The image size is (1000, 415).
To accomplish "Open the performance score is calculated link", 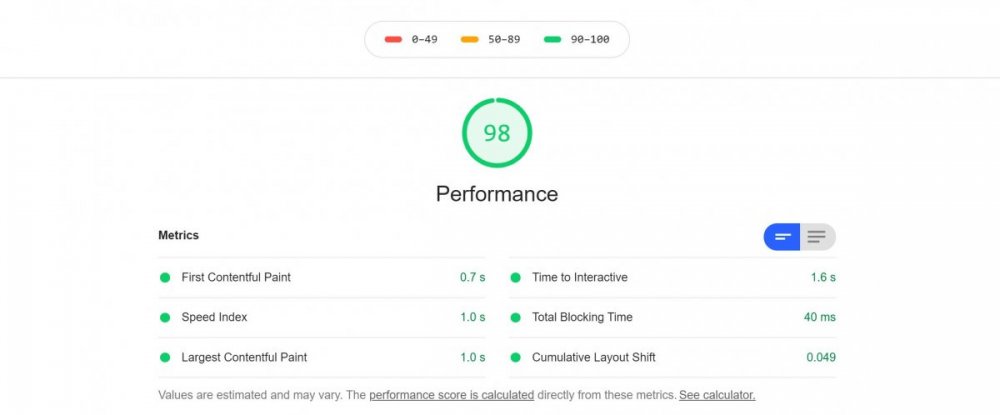I will click(451, 395).
